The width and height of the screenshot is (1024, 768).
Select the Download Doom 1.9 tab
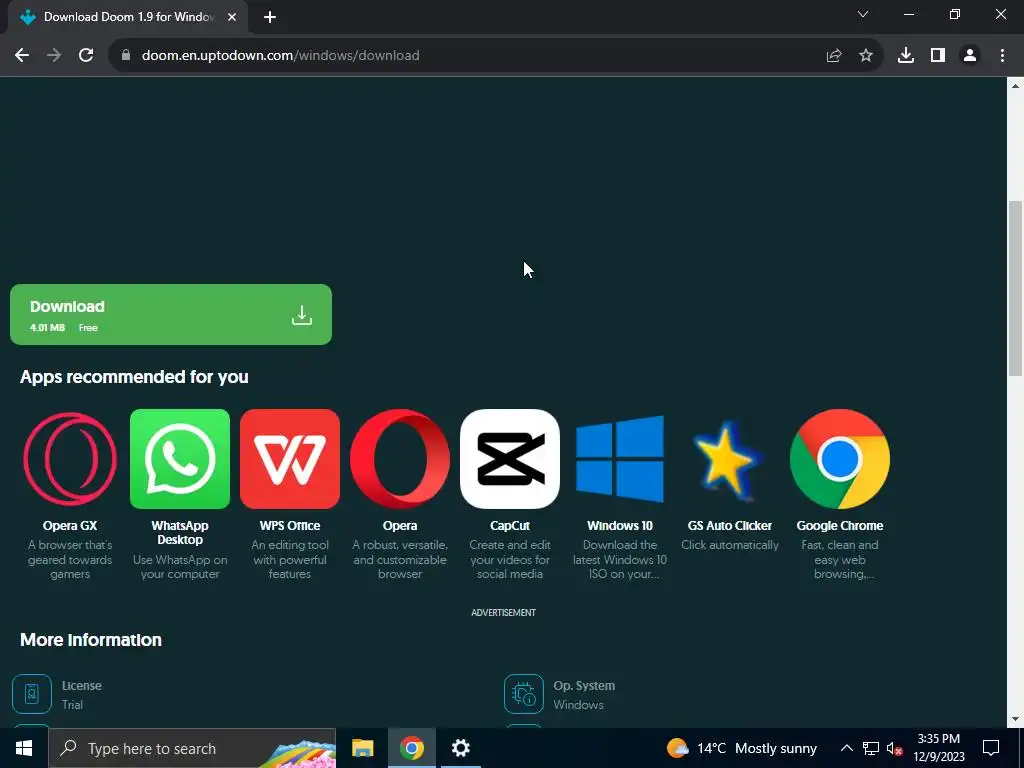[128, 17]
